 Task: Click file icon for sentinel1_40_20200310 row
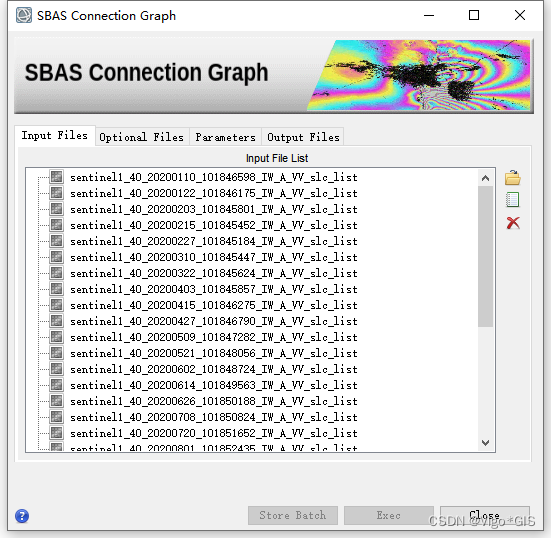point(56,257)
